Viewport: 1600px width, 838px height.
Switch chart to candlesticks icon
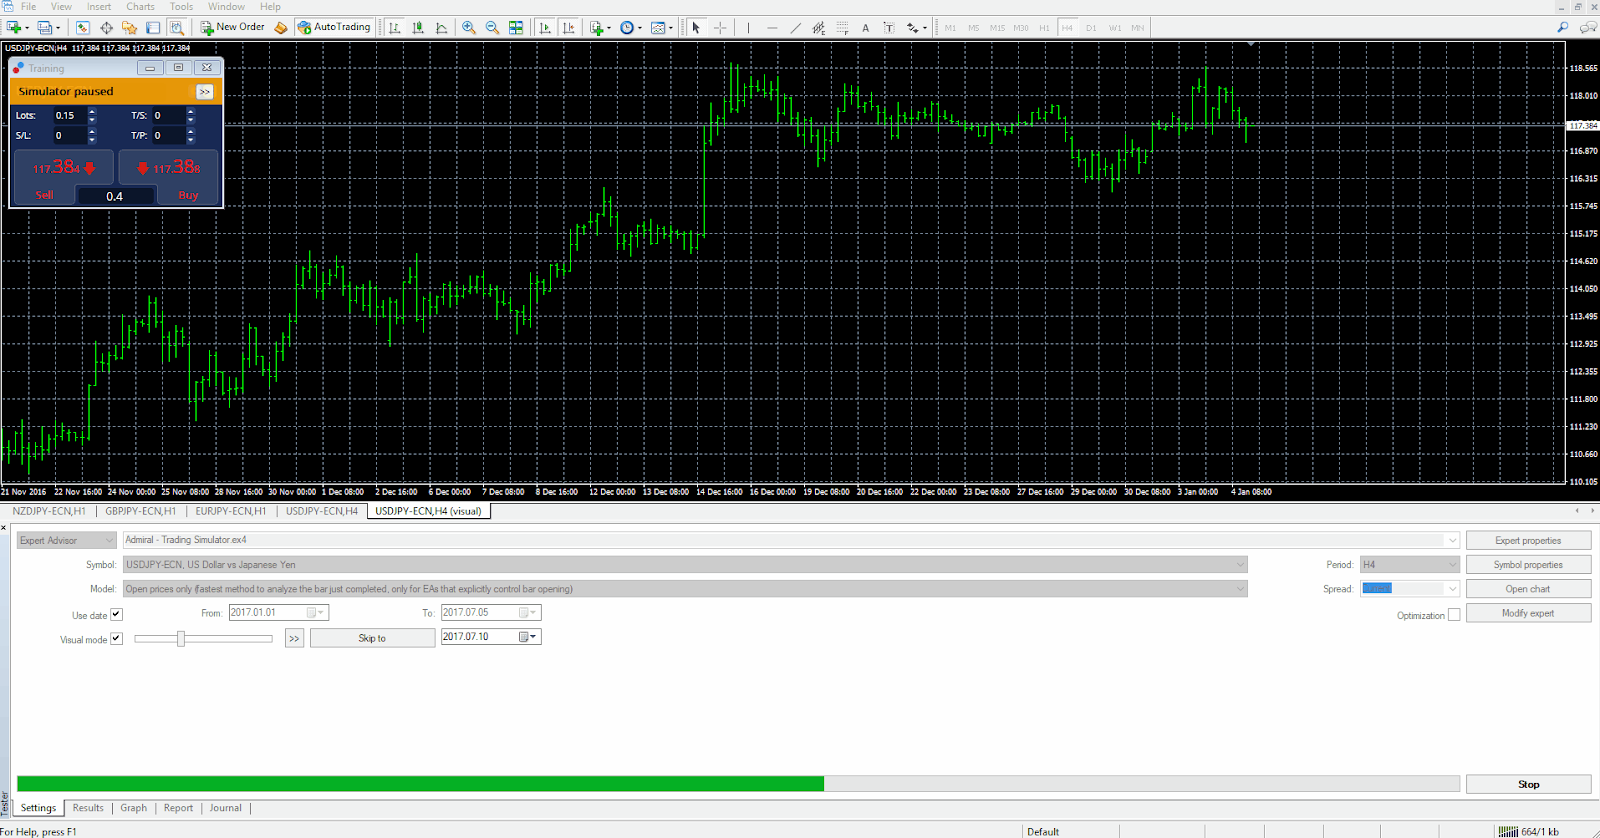click(418, 28)
